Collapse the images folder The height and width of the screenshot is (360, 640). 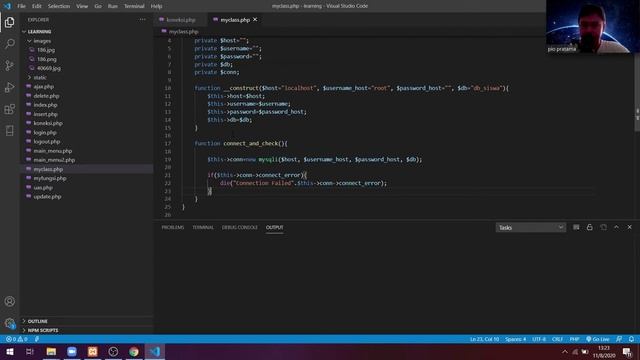pyautogui.click(x=42, y=41)
